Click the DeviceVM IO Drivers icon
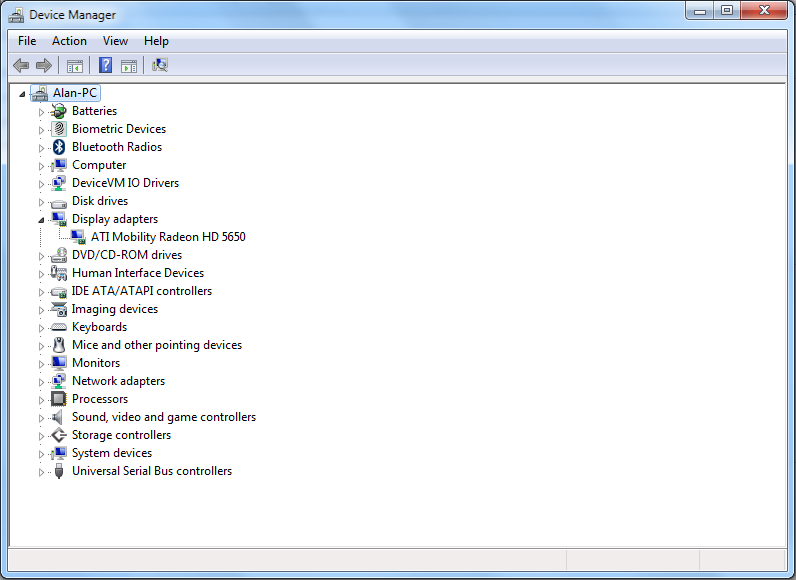This screenshot has width=796, height=580. tap(59, 183)
